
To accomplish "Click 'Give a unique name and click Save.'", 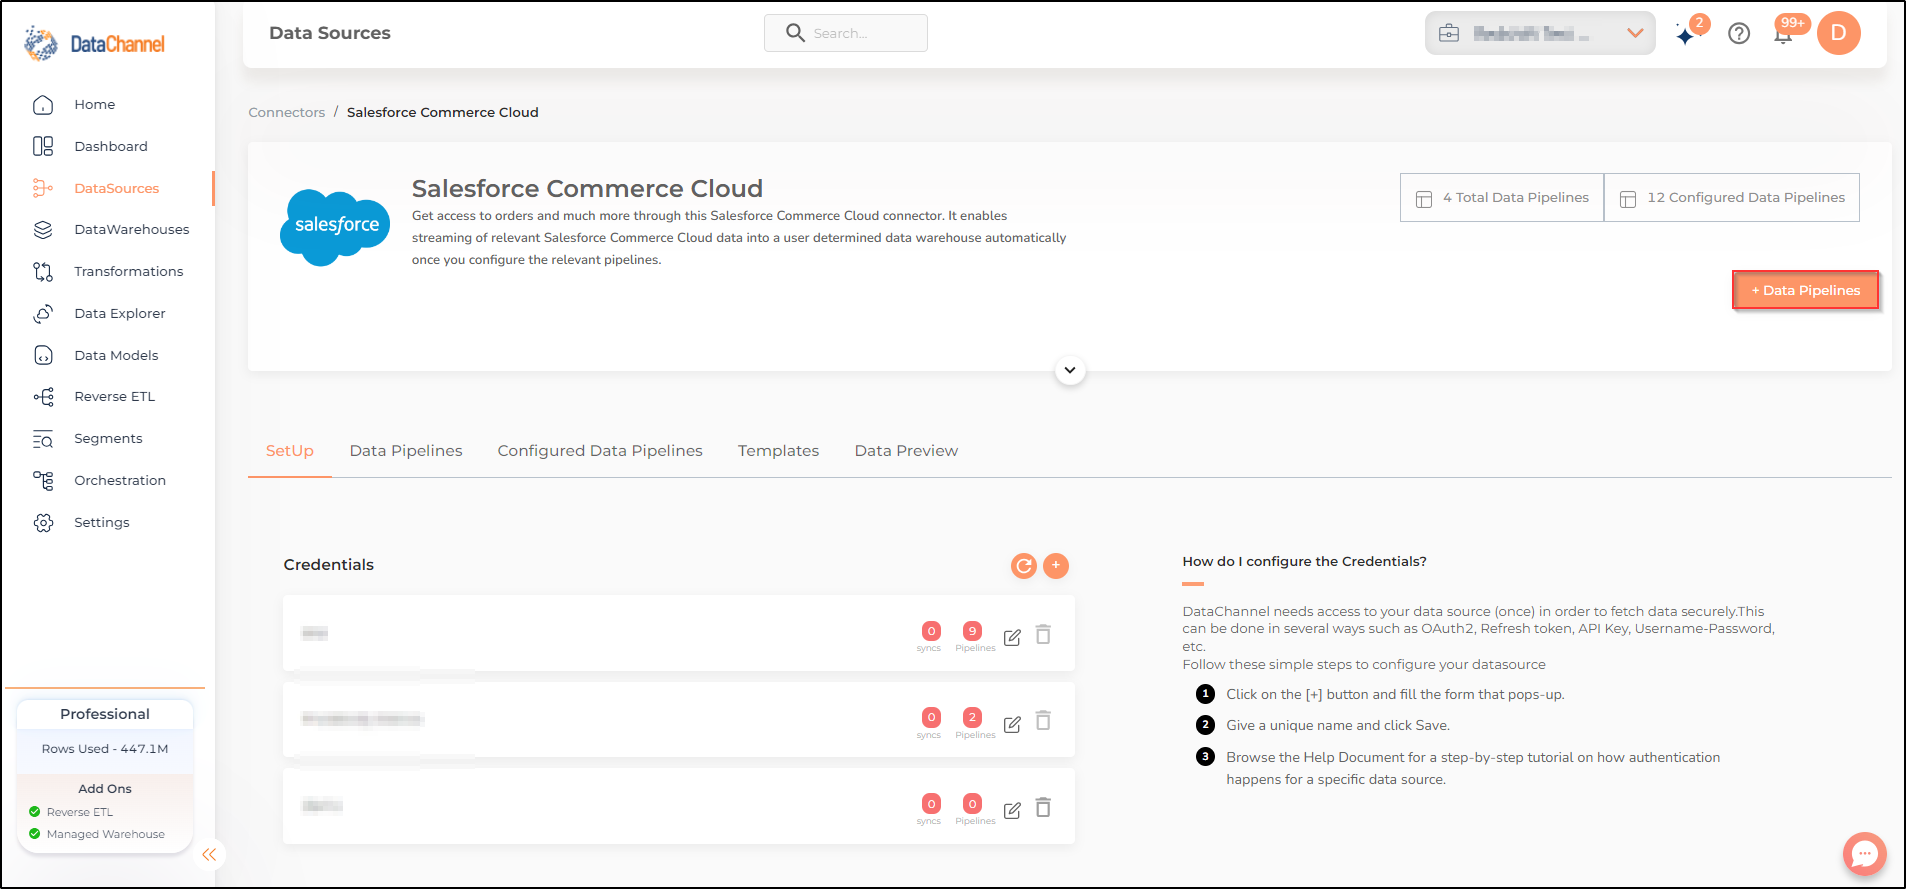I will (x=1338, y=726).
